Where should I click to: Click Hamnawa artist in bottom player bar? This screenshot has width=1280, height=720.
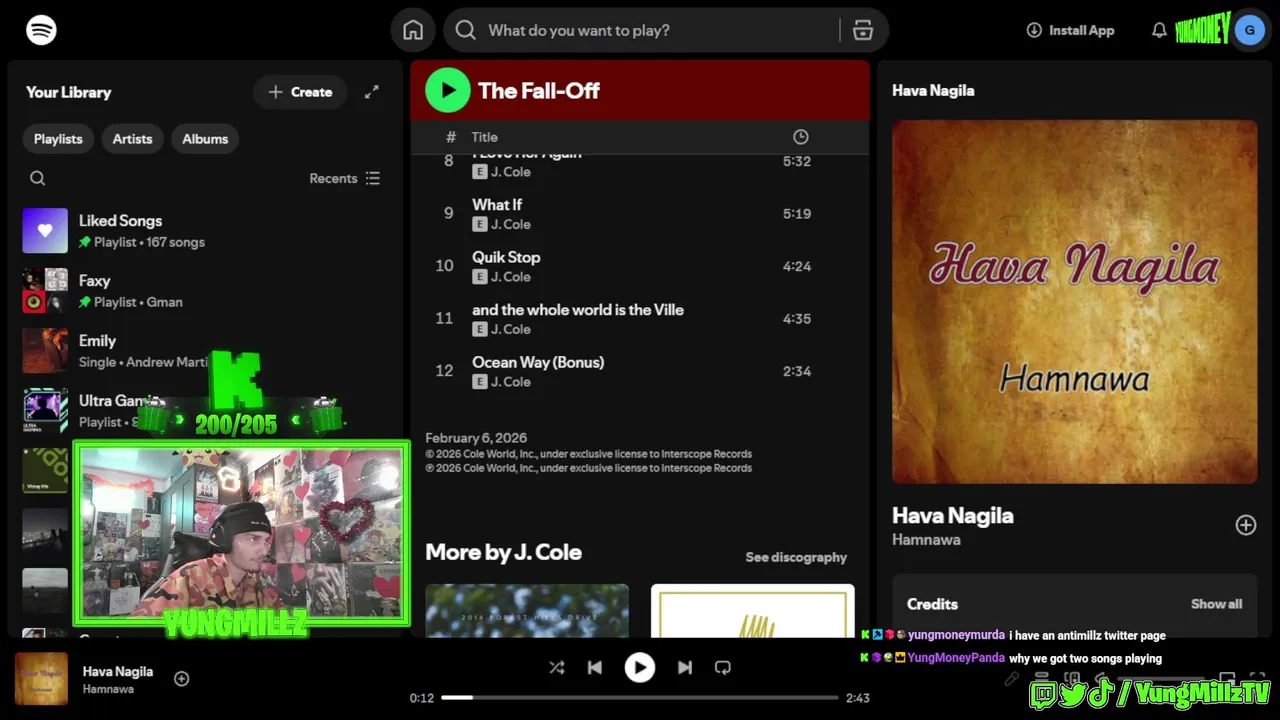click(x=108, y=689)
